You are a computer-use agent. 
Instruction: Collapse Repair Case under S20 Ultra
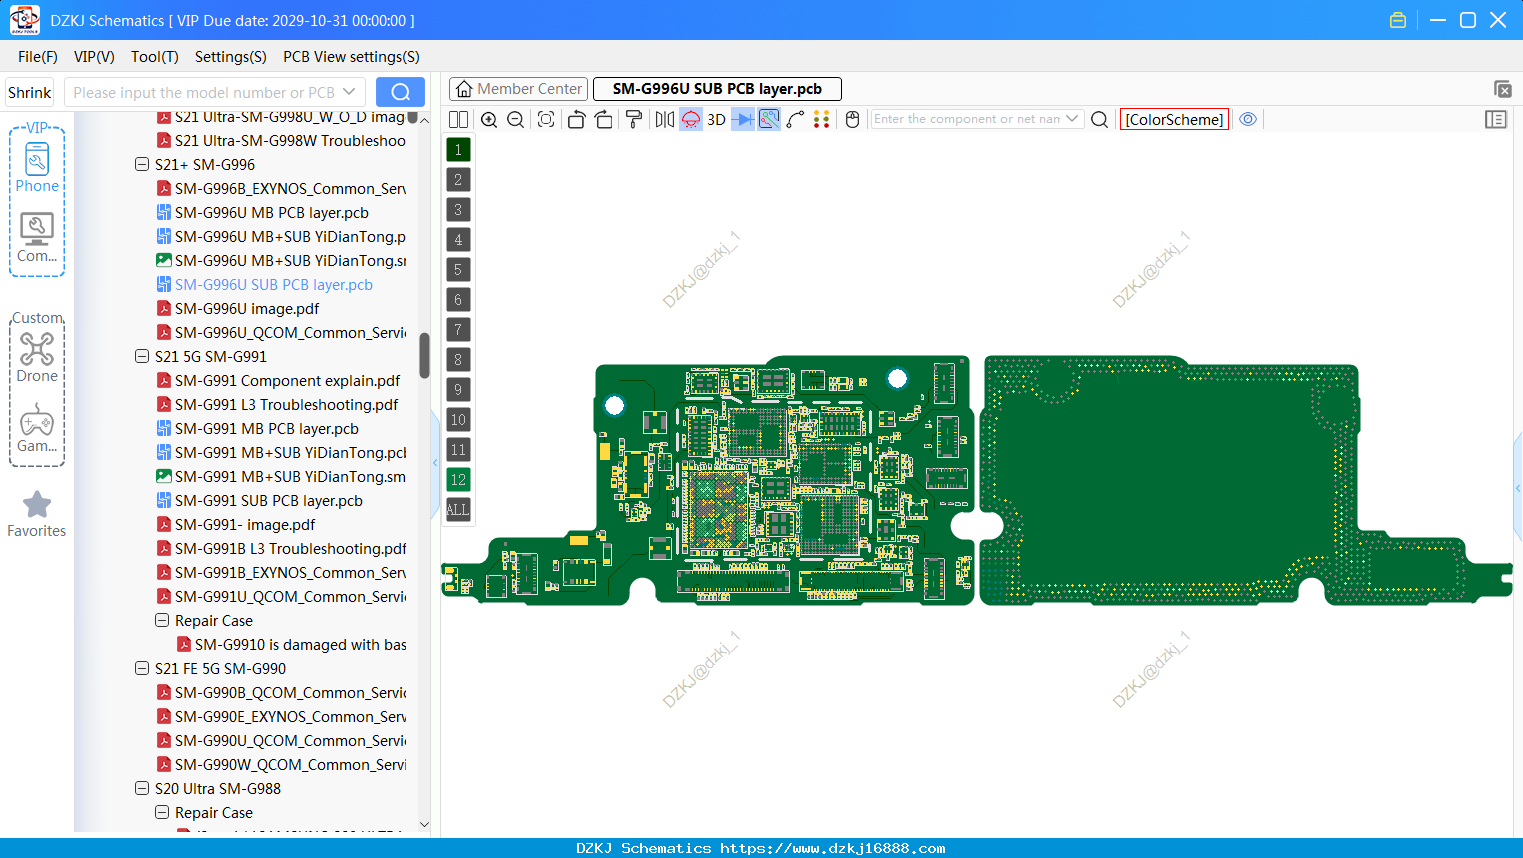[162, 812]
